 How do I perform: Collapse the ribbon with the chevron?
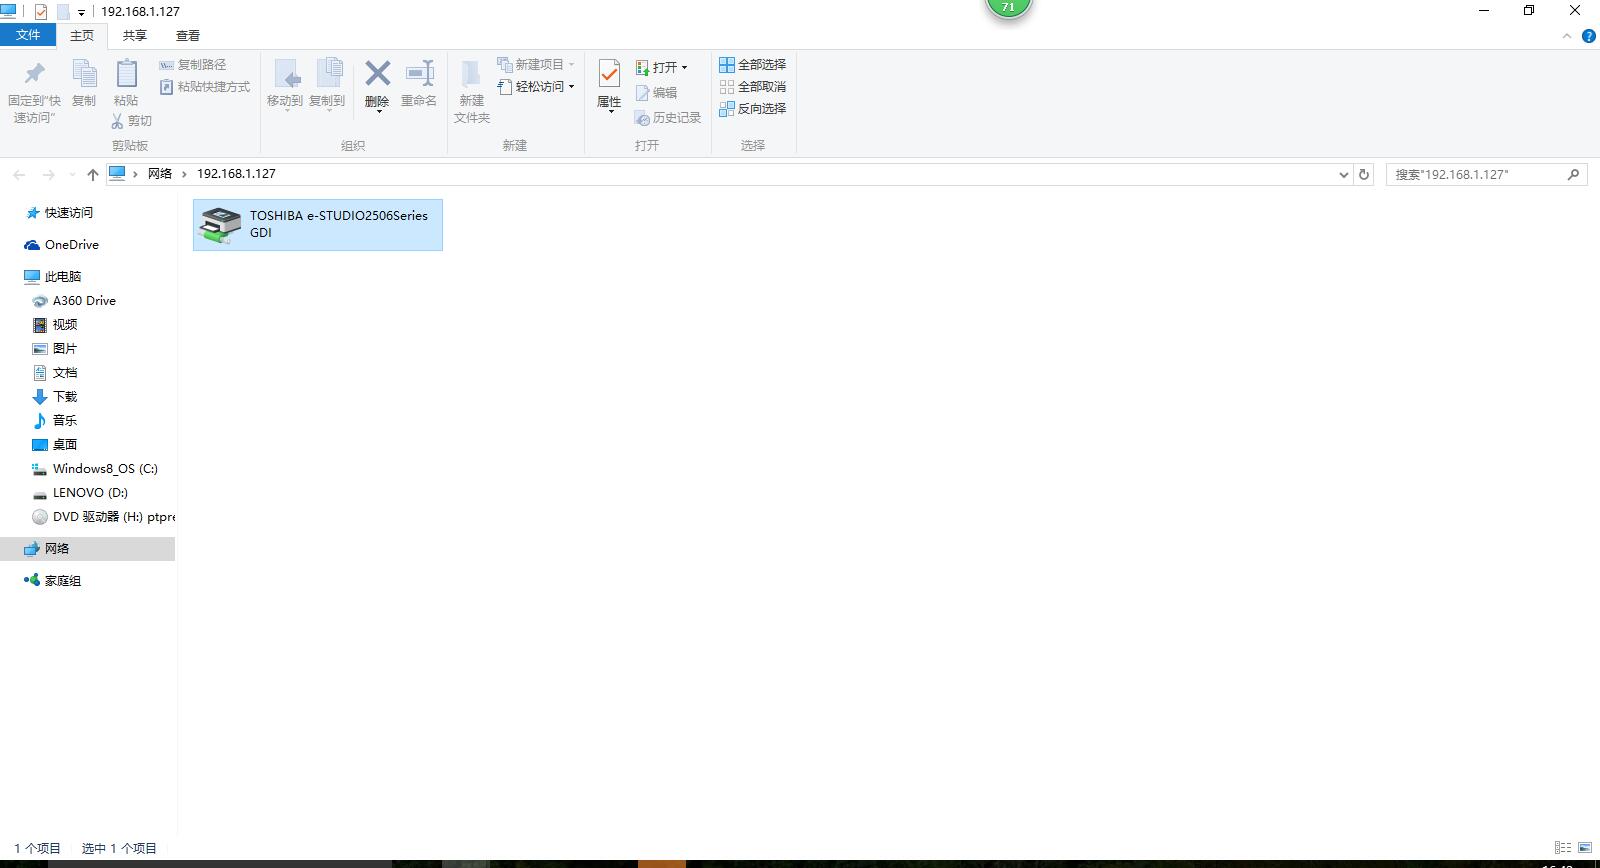click(x=1566, y=36)
